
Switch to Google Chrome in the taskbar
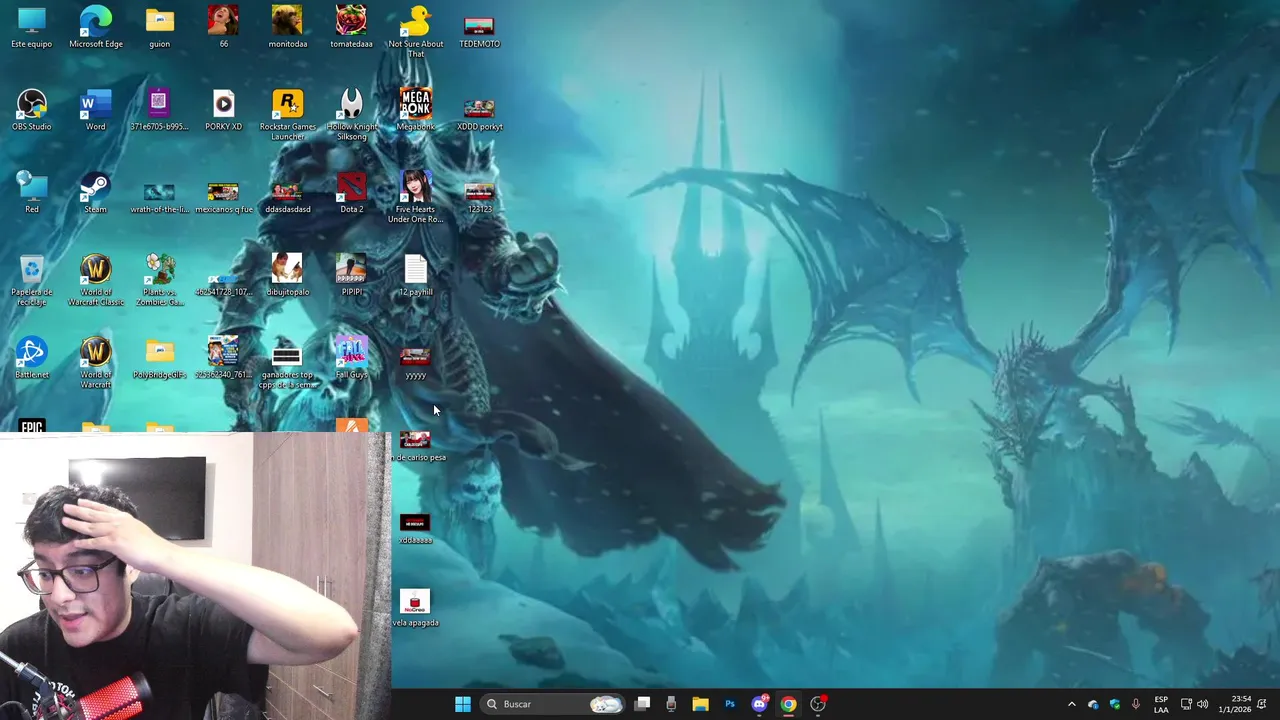pos(788,704)
